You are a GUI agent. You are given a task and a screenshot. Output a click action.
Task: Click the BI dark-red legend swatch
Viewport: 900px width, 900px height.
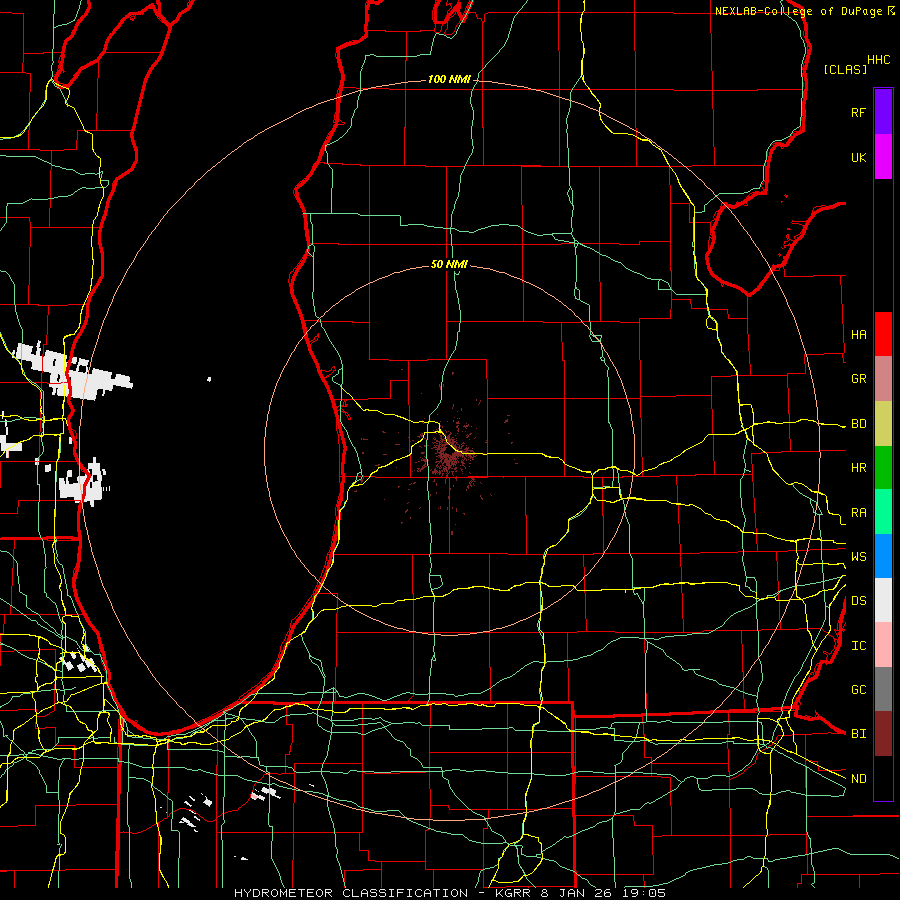coord(883,734)
